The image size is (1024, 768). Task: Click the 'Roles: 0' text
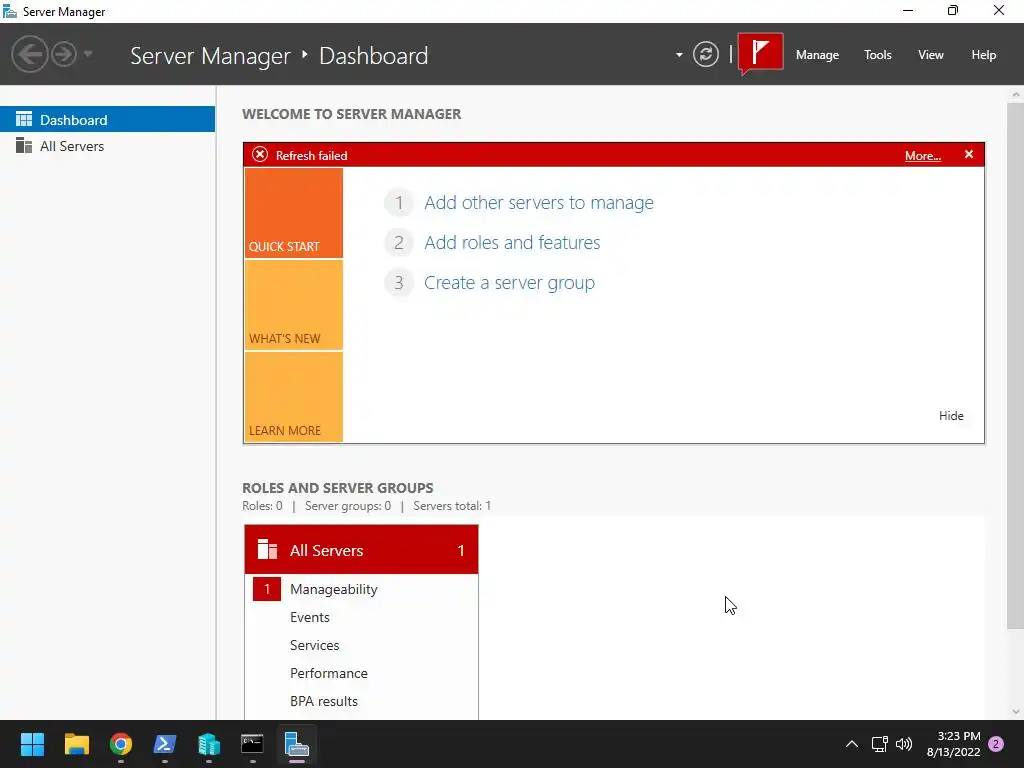(262, 506)
